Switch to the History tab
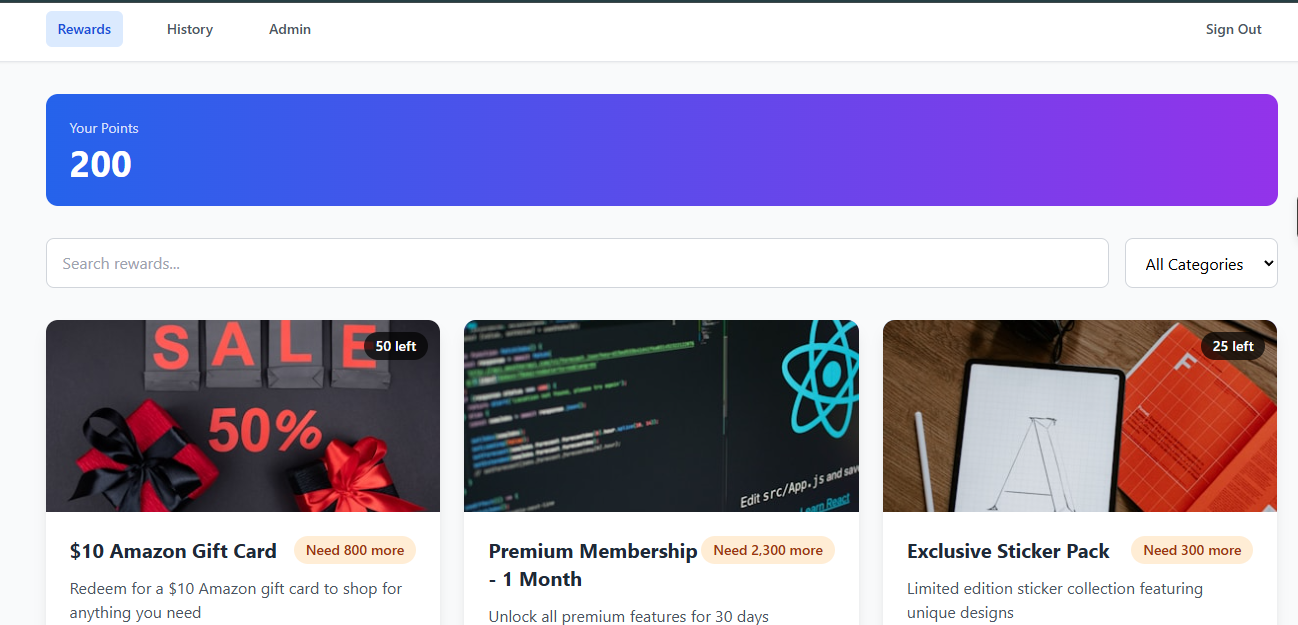The image size is (1298, 625). (x=190, y=29)
